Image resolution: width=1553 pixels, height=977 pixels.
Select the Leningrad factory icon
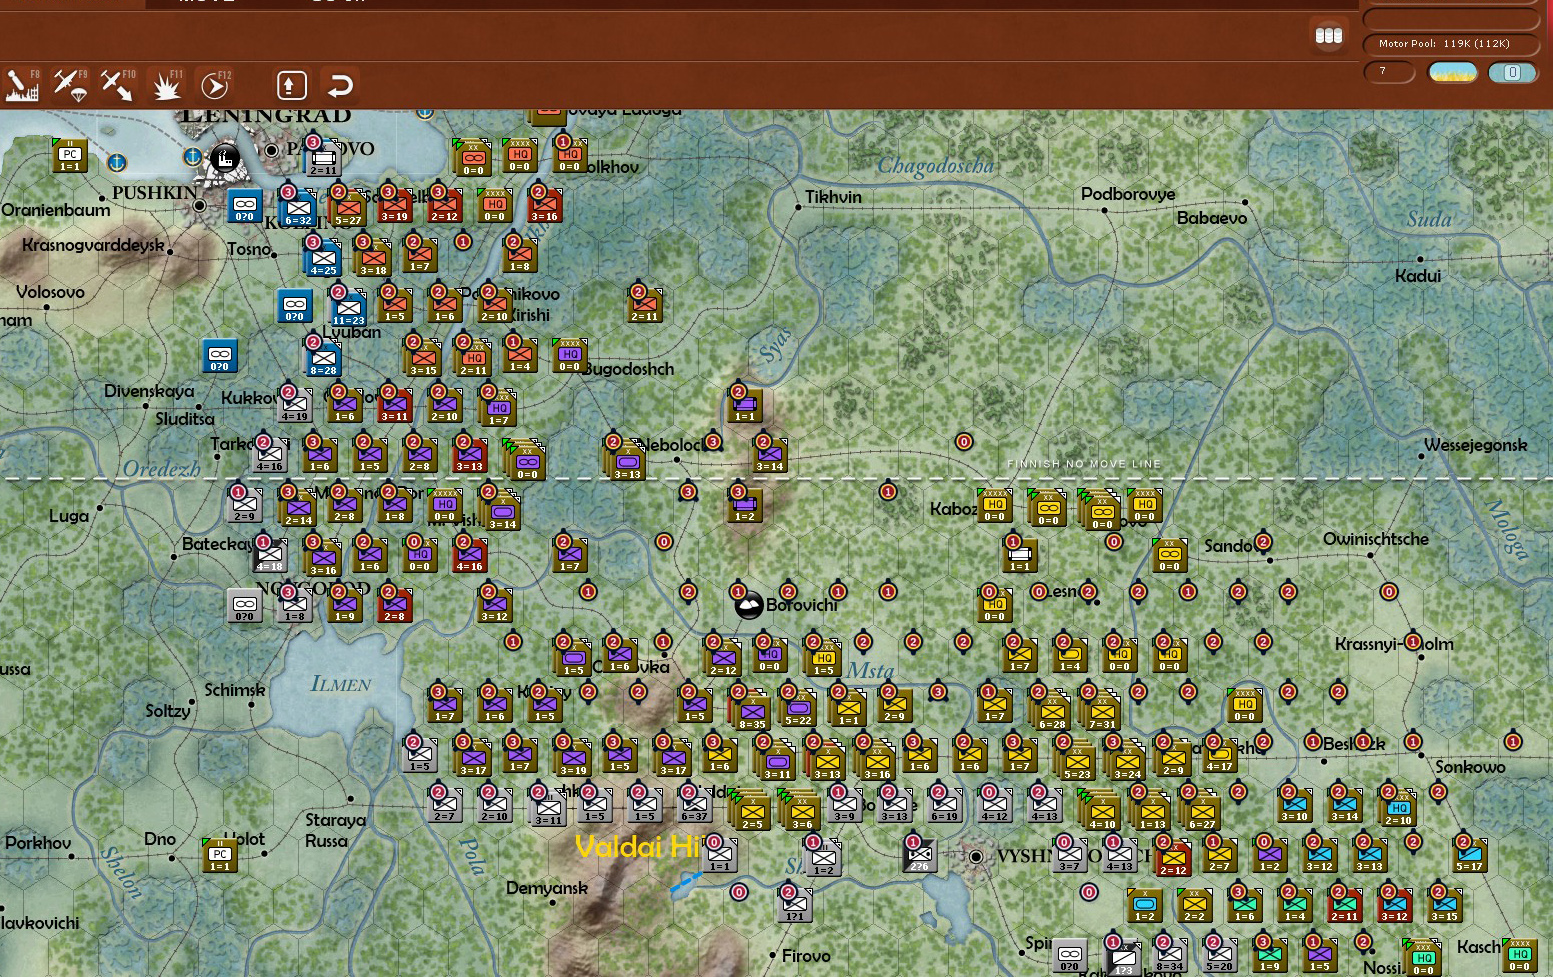click(225, 159)
